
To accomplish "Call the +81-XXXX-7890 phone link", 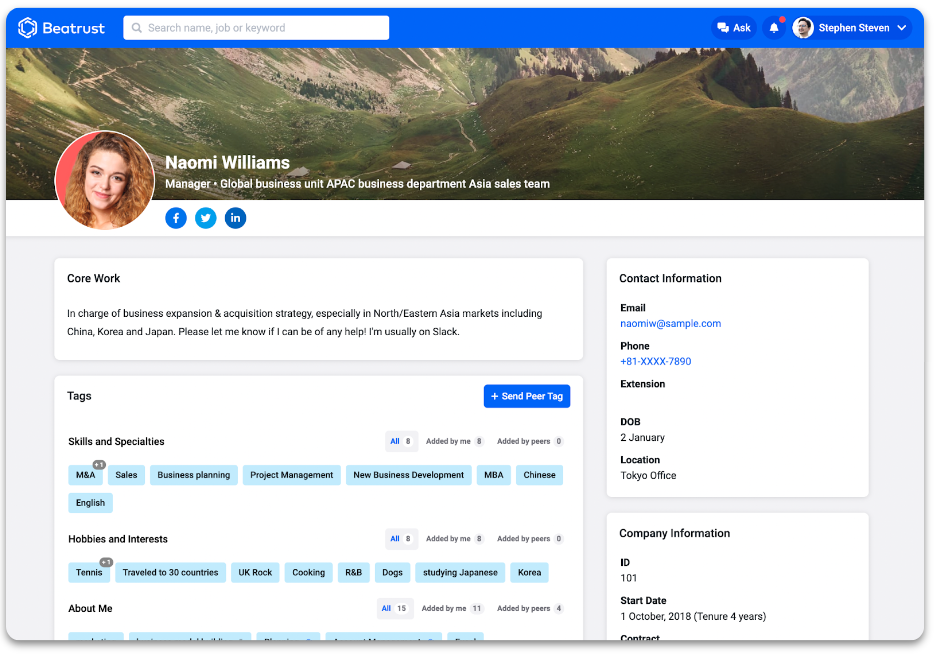I will click(655, 362).
